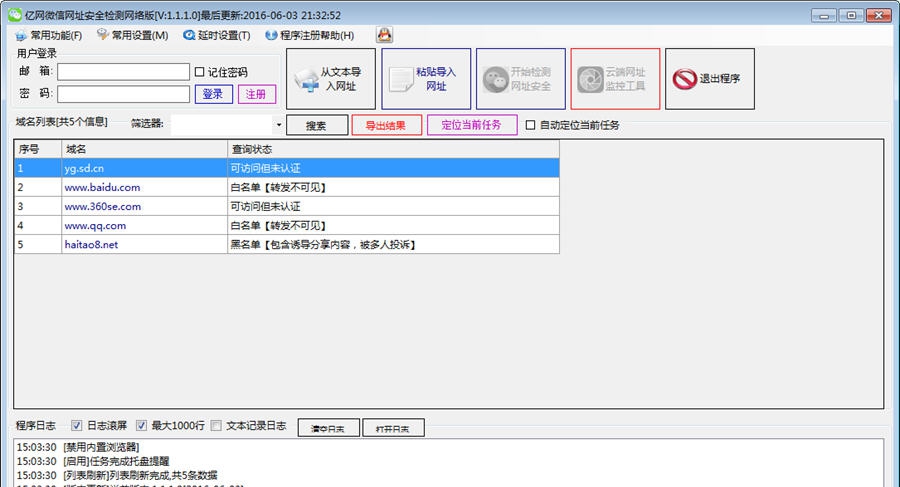
Task: Click the 定位当前任务 button
Action: [472, 125]
